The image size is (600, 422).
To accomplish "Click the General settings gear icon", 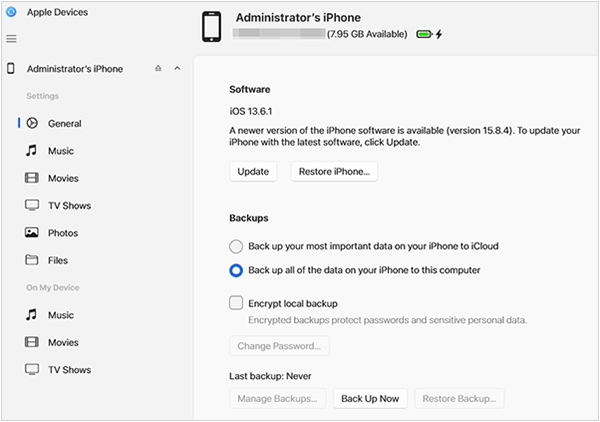I will (32, 123).
